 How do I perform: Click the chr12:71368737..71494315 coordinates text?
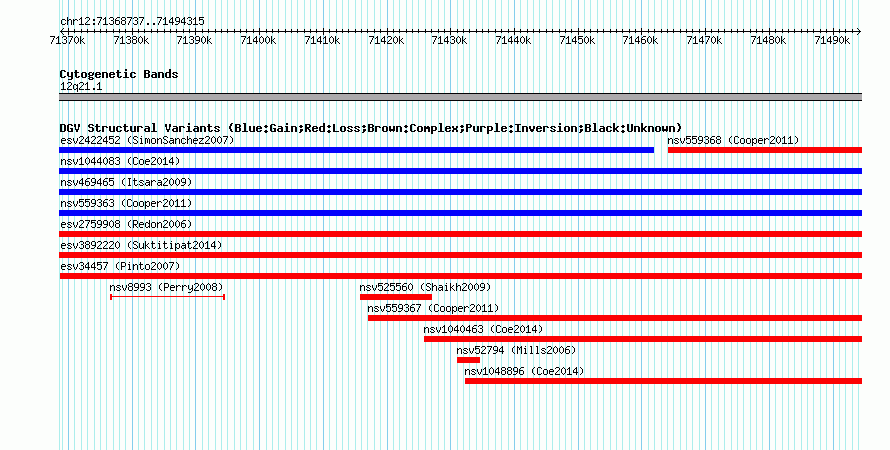[132, 22]
